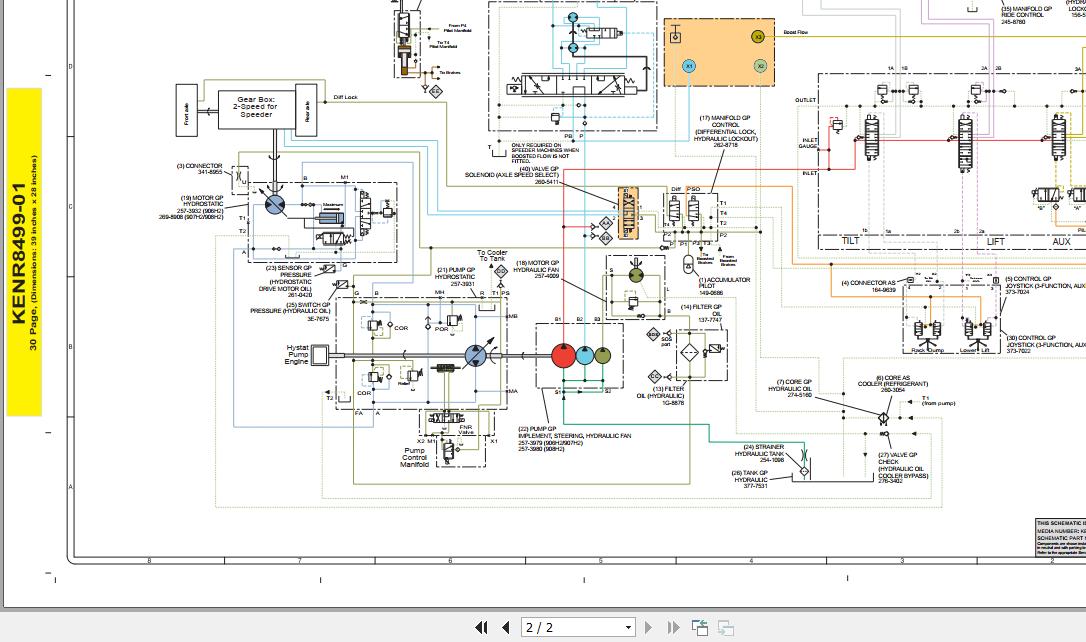Click the olive pump circle B3

coord(602,355)
